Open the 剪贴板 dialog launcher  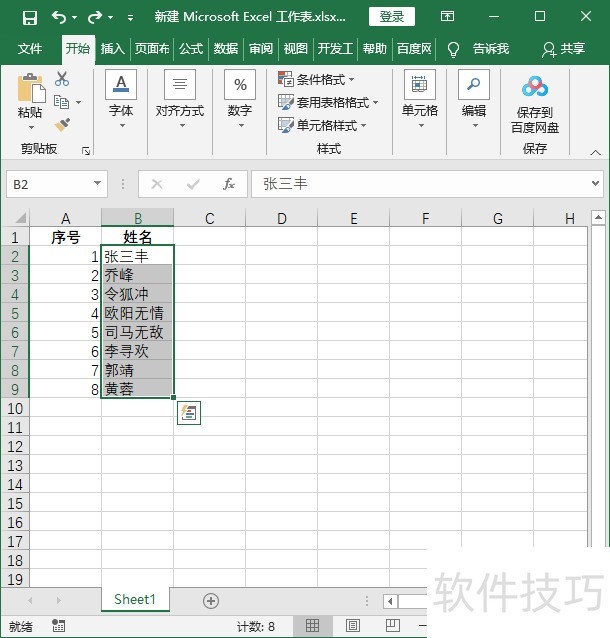coord(86,151)
